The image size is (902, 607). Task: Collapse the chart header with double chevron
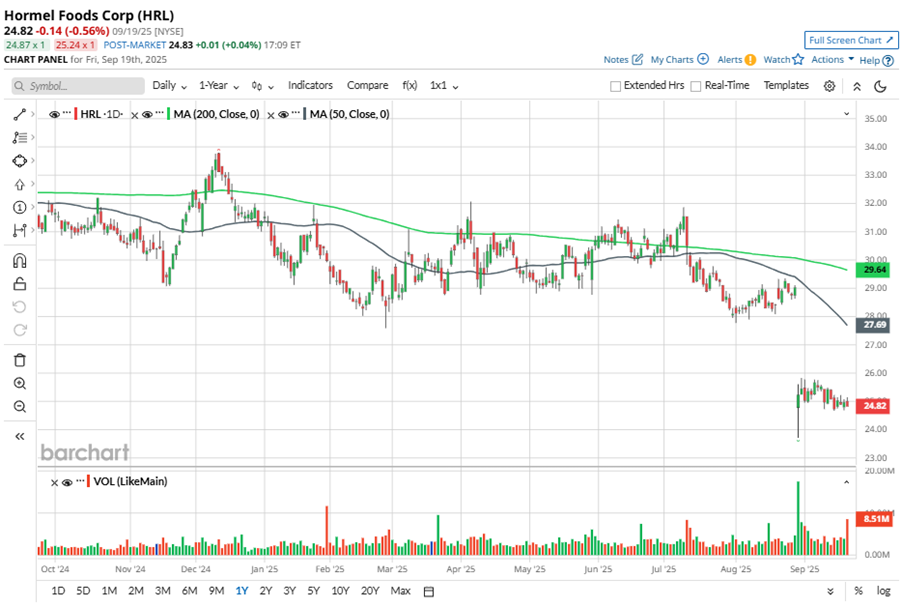pyautogui.click(x=857, y=86)
